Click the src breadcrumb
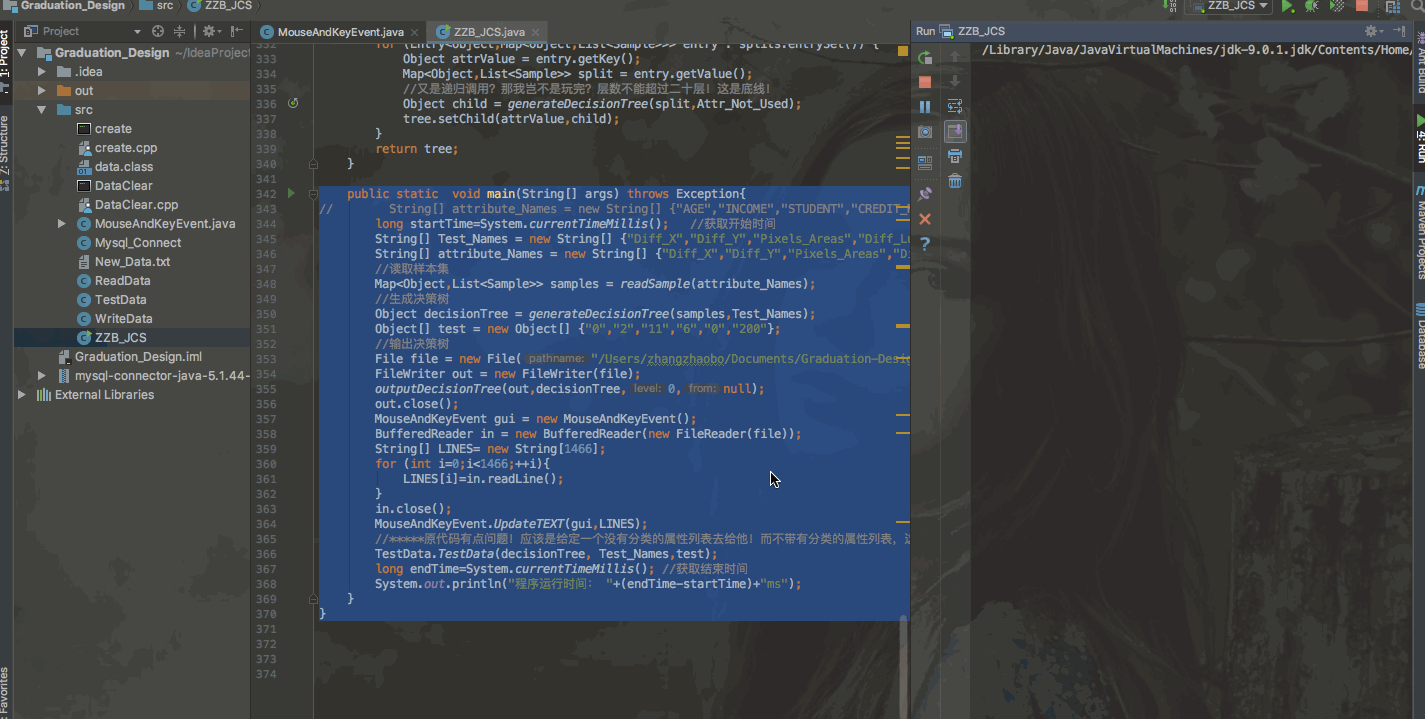 (158, 6)
